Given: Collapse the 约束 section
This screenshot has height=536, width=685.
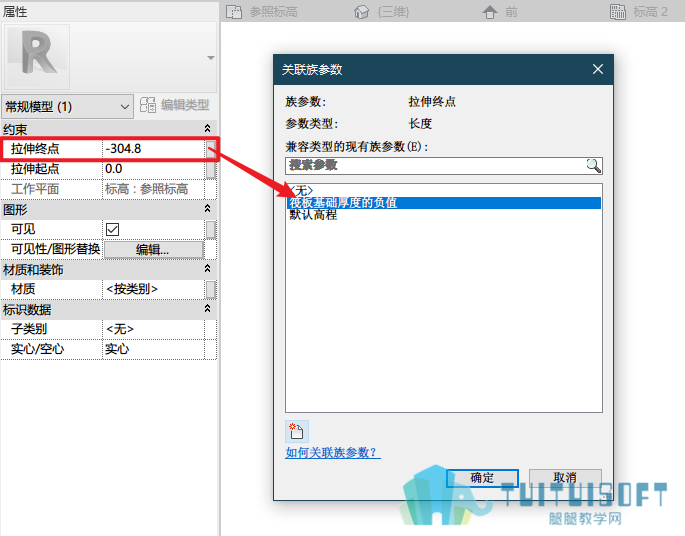Looking at the screenshot, I should tap(208, 128).
